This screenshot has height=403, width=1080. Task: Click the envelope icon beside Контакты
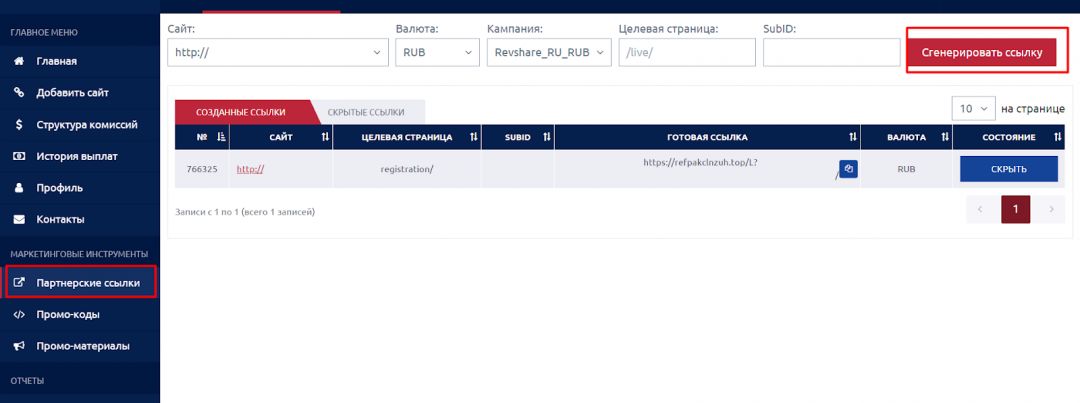click(19, 220)
